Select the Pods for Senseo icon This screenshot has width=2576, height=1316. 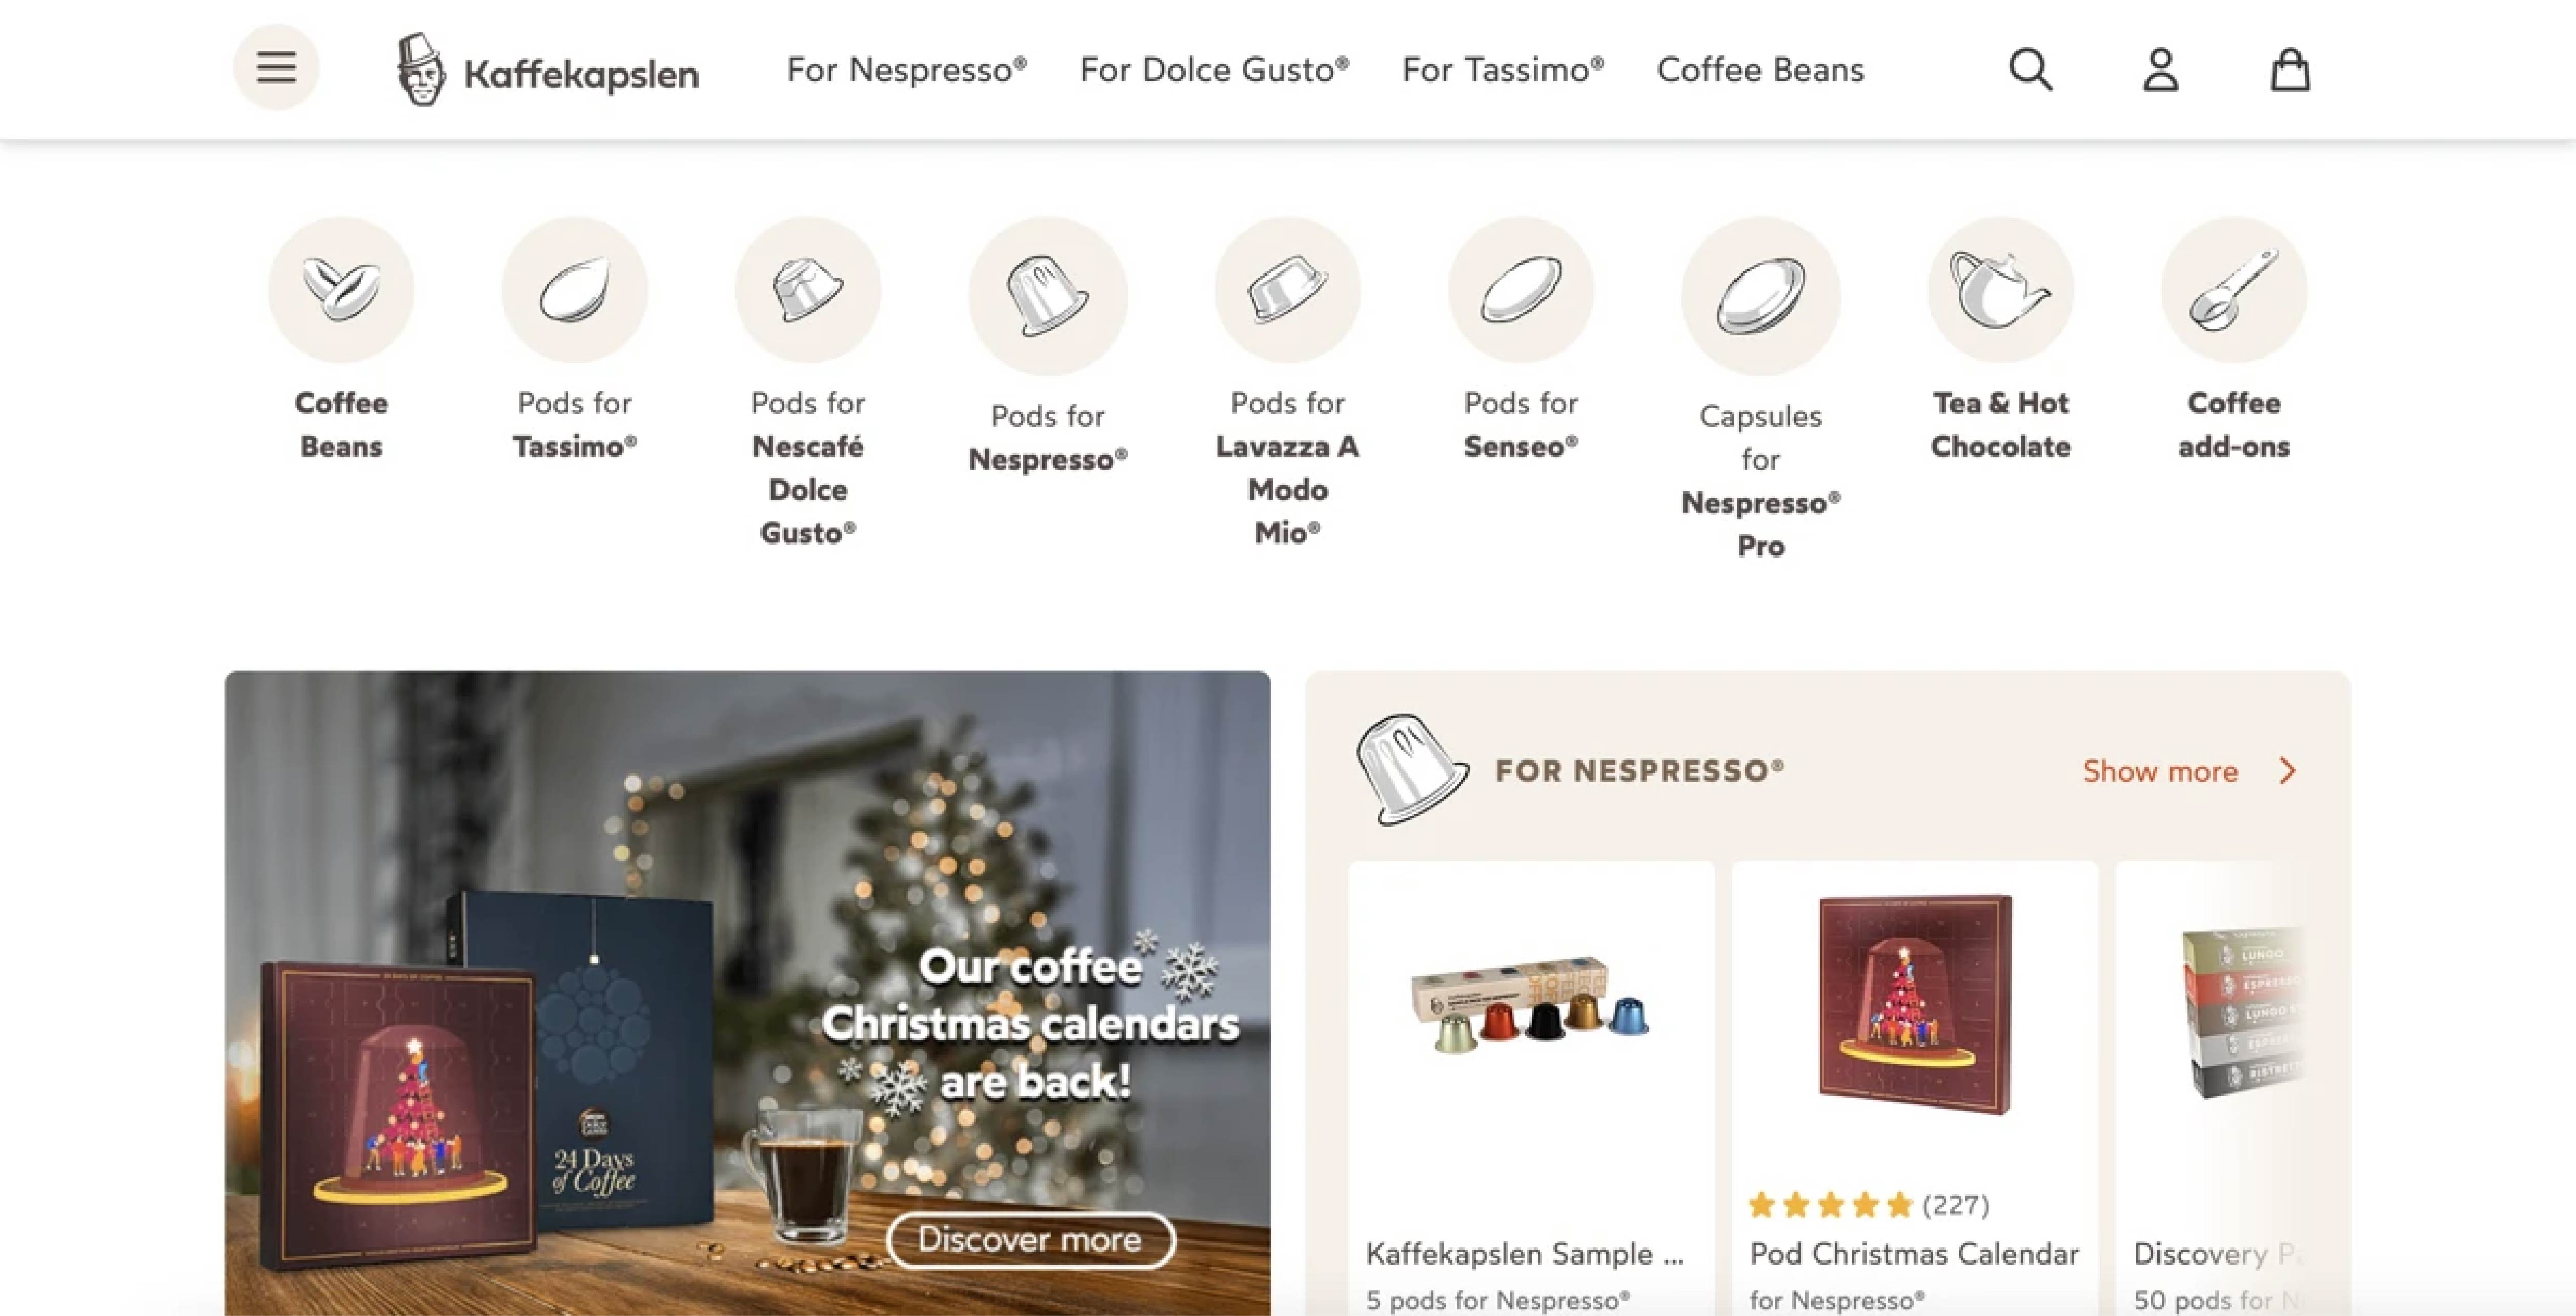tap(1521, 290)
